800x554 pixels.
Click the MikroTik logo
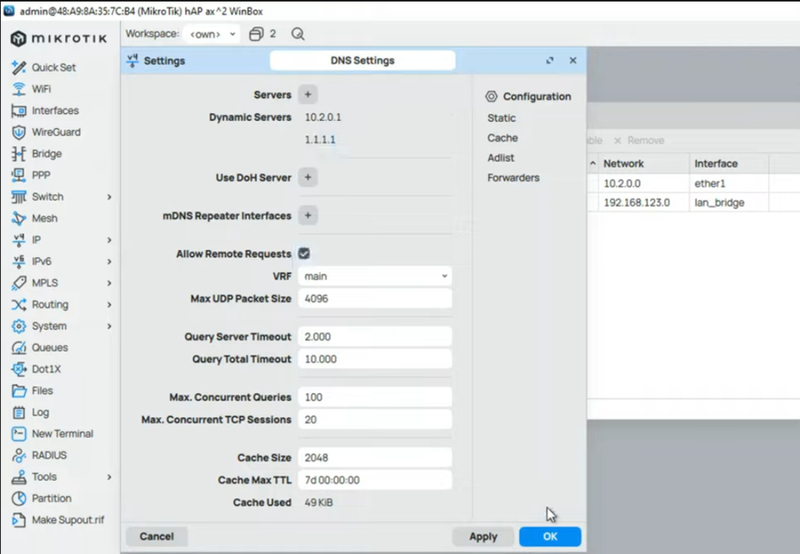pos(60,38)
